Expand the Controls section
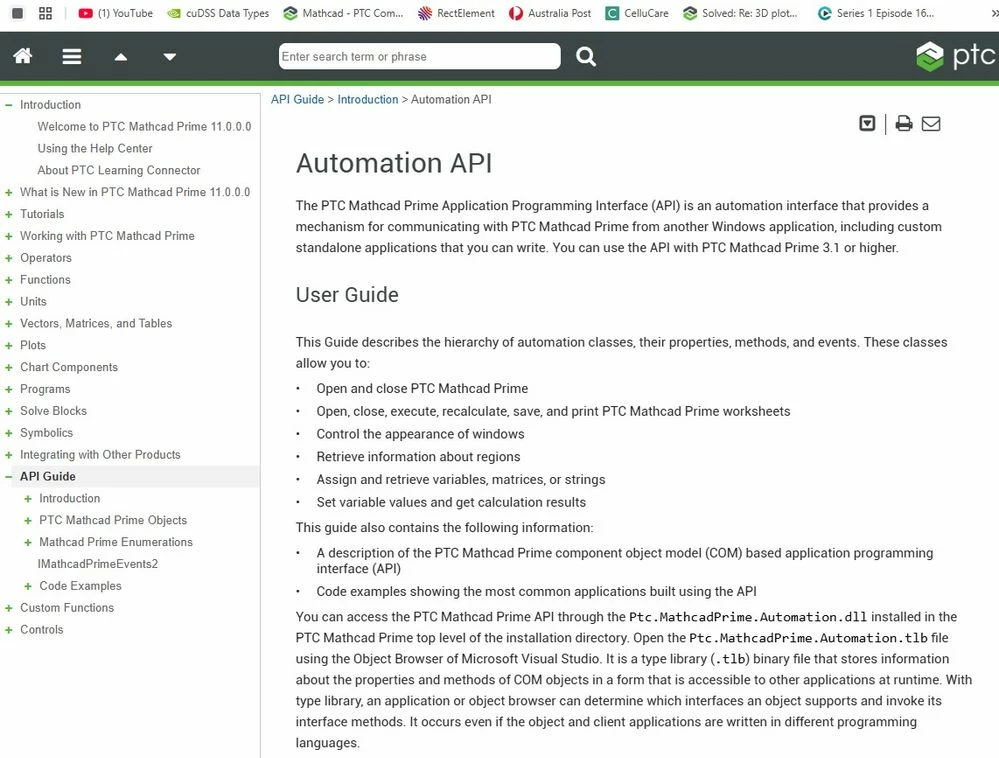 point(8,630)
